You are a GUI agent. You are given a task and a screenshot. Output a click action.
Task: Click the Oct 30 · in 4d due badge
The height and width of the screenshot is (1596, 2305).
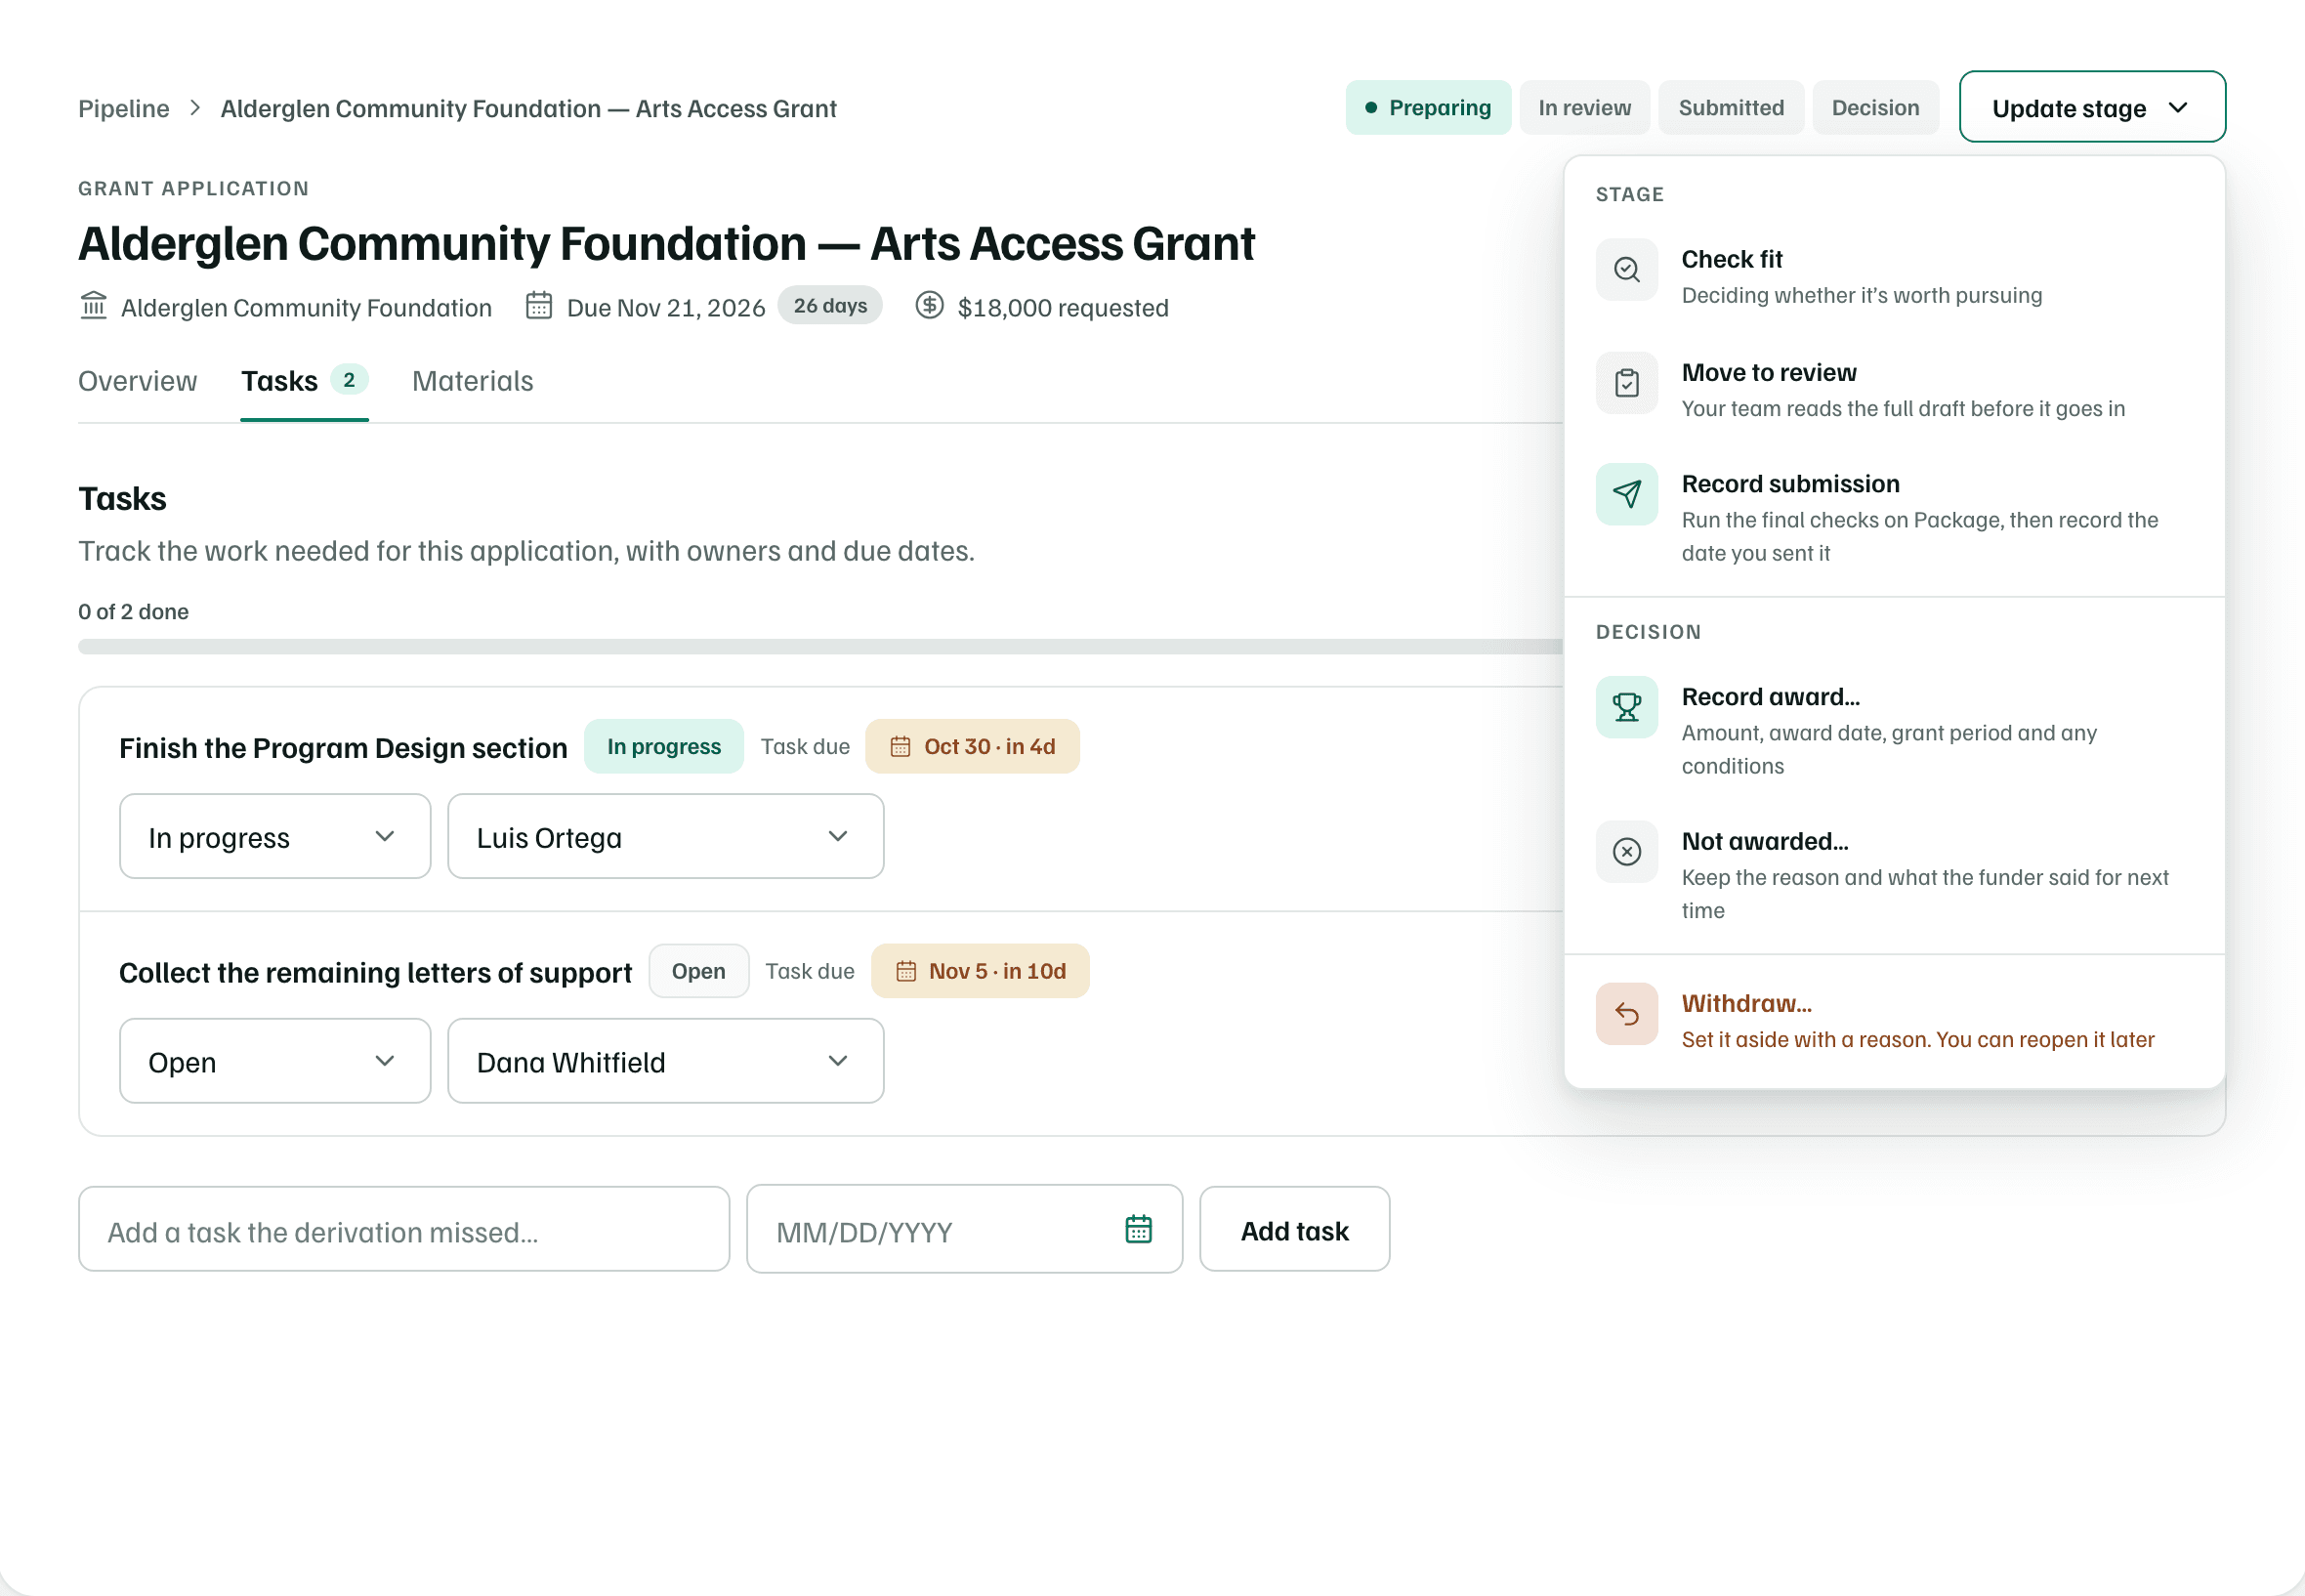point(972,746)
